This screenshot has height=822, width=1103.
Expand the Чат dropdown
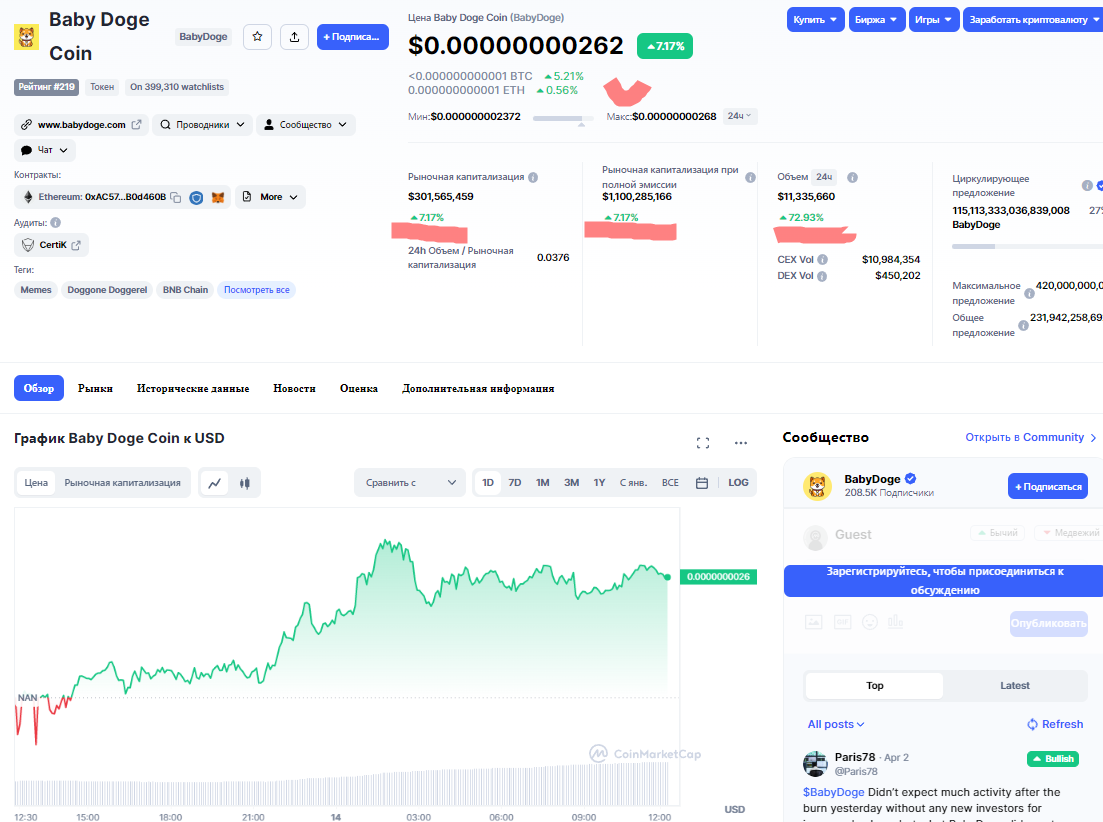(45, 150)
